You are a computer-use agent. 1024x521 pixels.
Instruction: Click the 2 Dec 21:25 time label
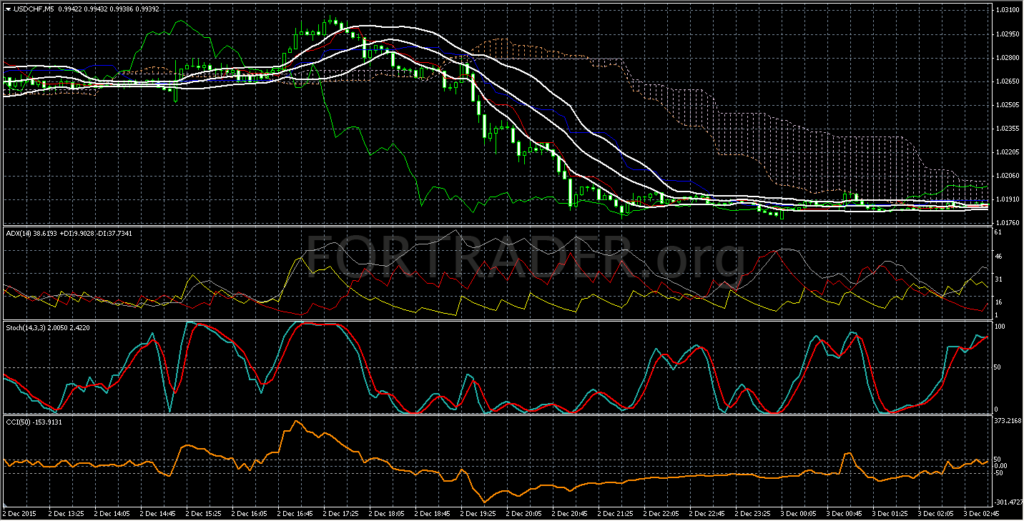tap(617, 514)
